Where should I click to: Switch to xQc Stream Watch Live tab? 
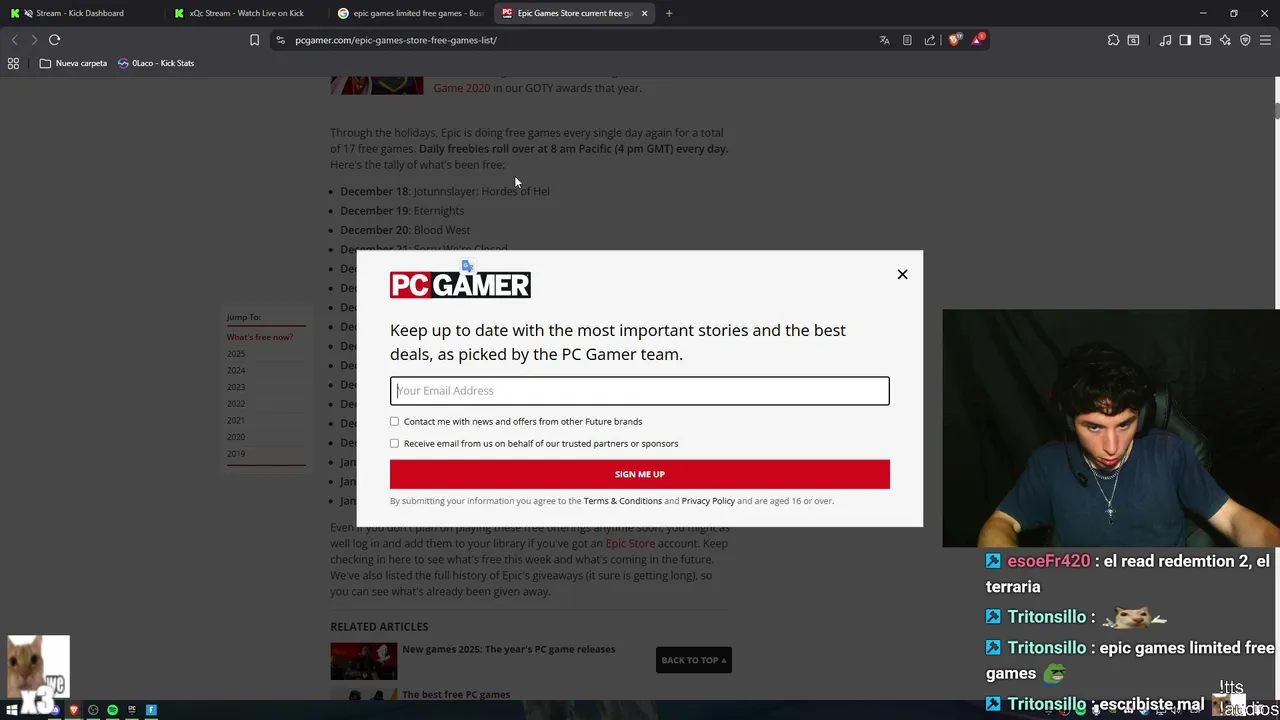tap(245, 13)
